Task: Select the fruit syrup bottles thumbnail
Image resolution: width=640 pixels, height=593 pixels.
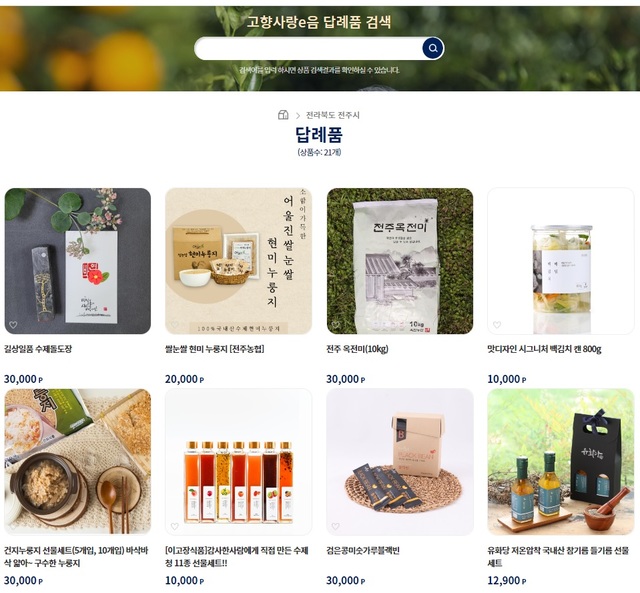Action: pyautogui.click(x=238, y=462)
